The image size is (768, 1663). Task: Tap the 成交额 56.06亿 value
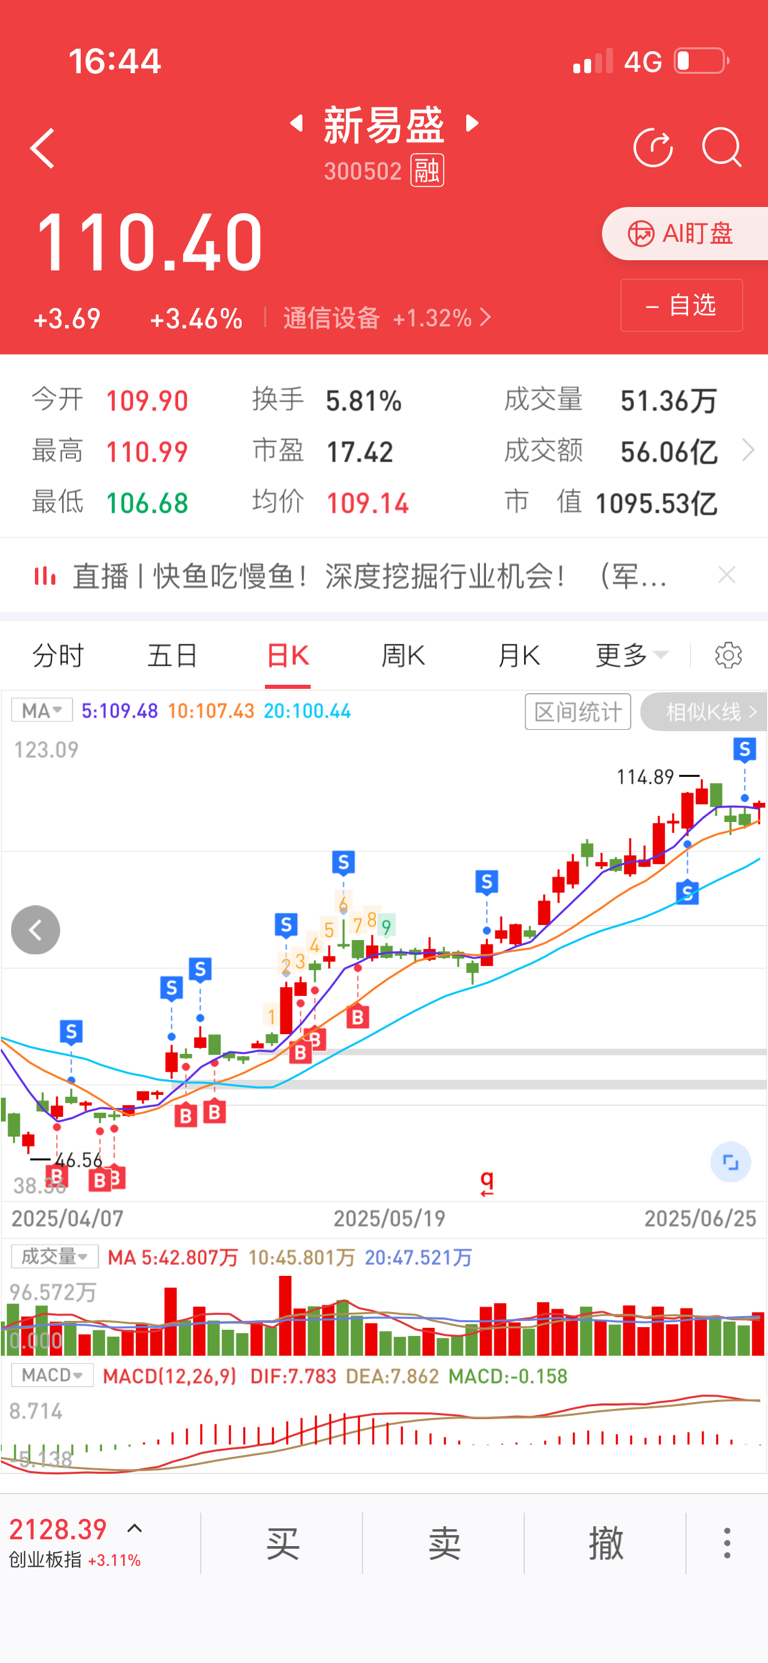coord(669,452)
